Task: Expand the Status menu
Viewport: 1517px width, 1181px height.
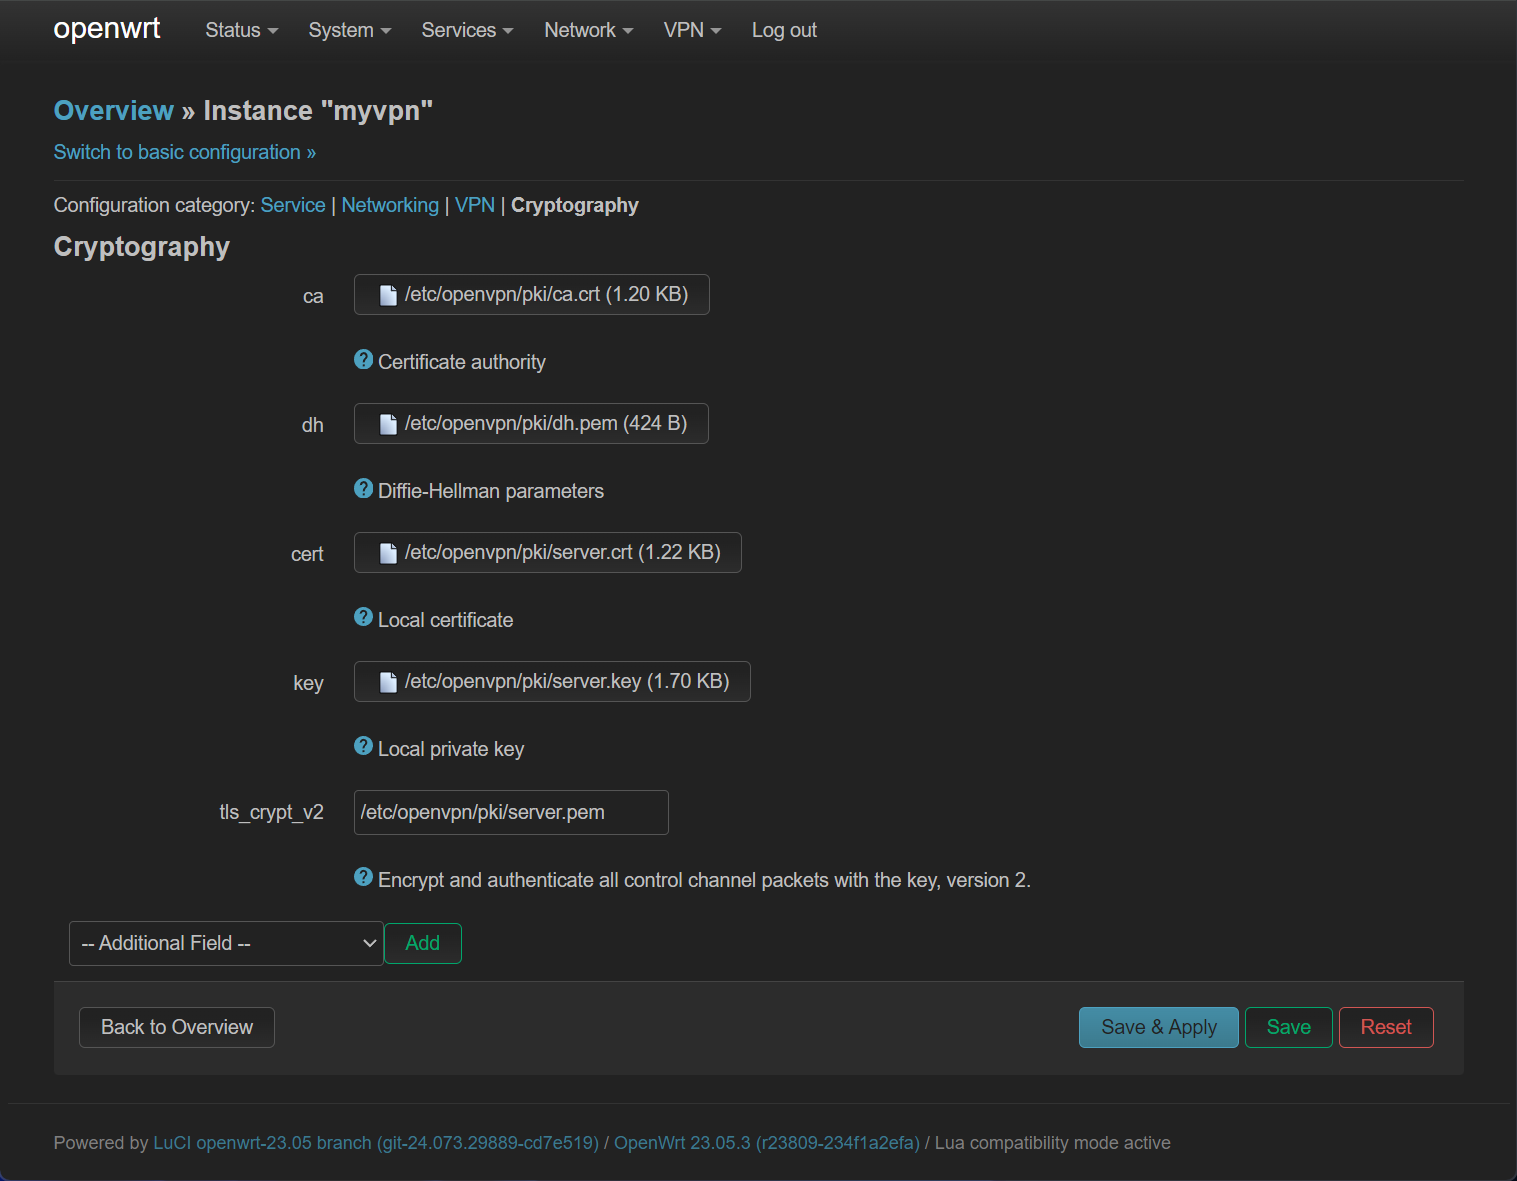Action: pos(241,30)
